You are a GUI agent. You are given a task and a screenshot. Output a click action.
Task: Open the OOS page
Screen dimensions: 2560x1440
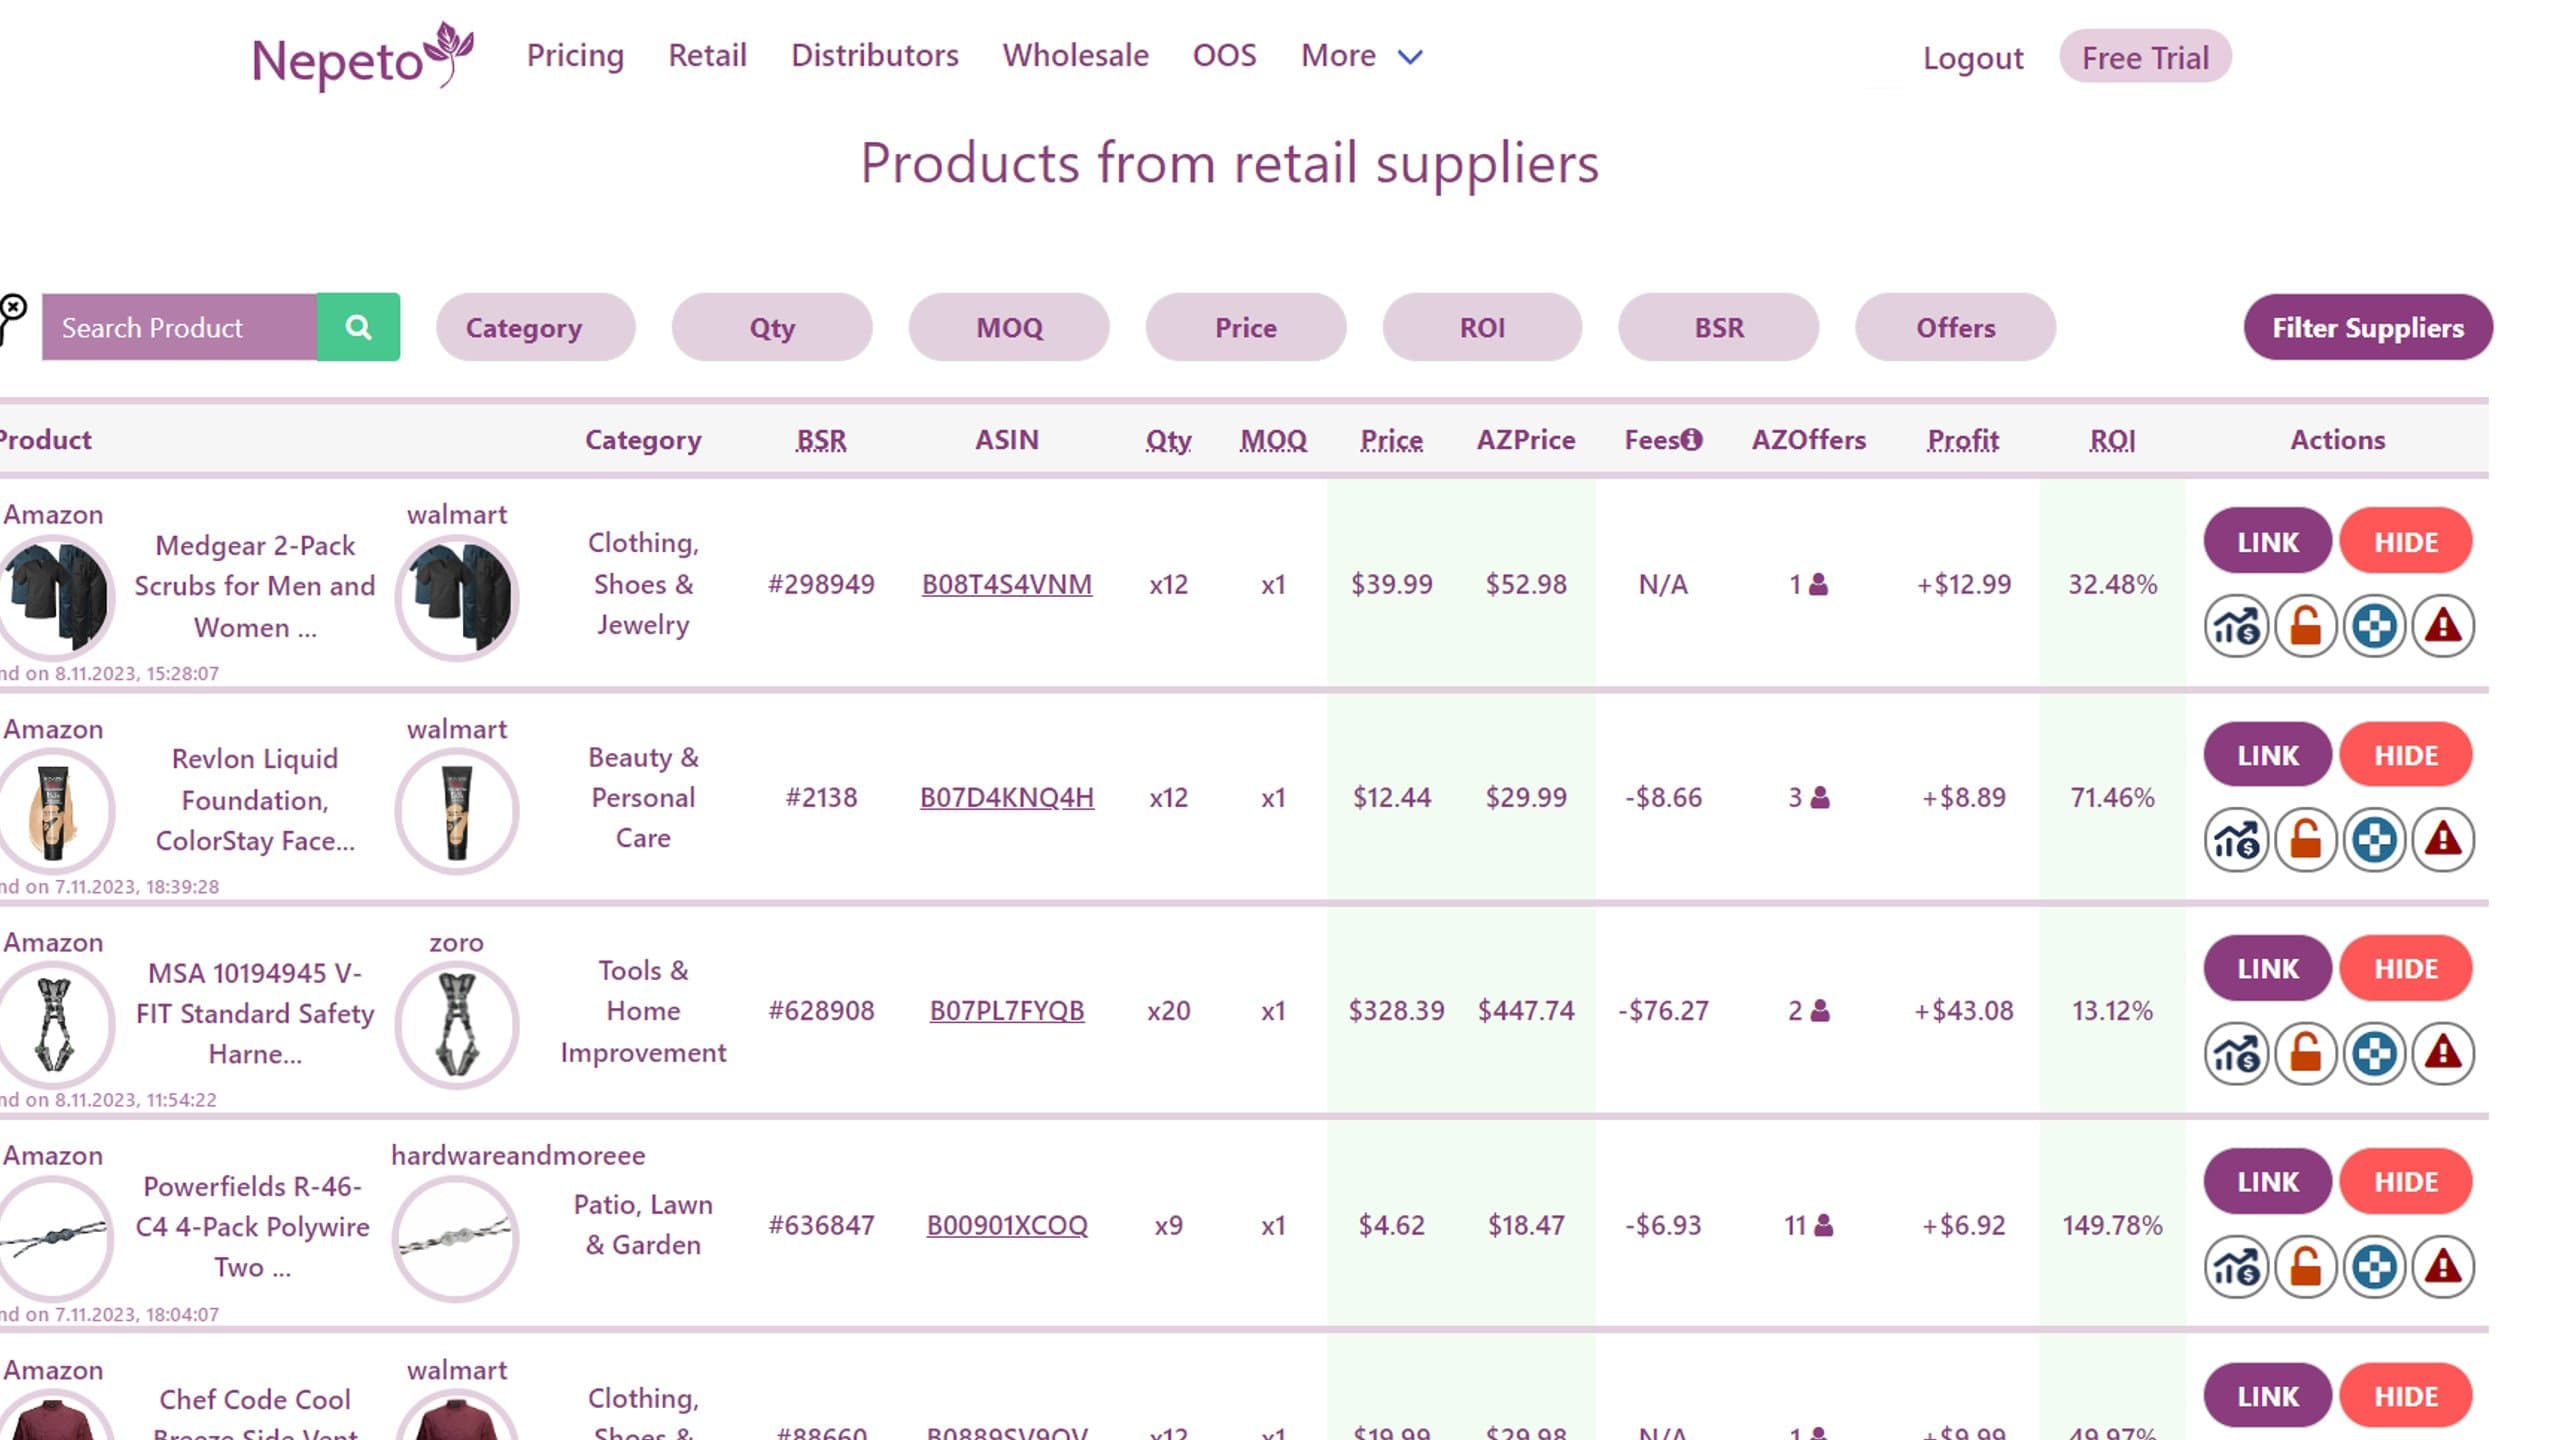pyautogui.click(x=1224, y=56)
